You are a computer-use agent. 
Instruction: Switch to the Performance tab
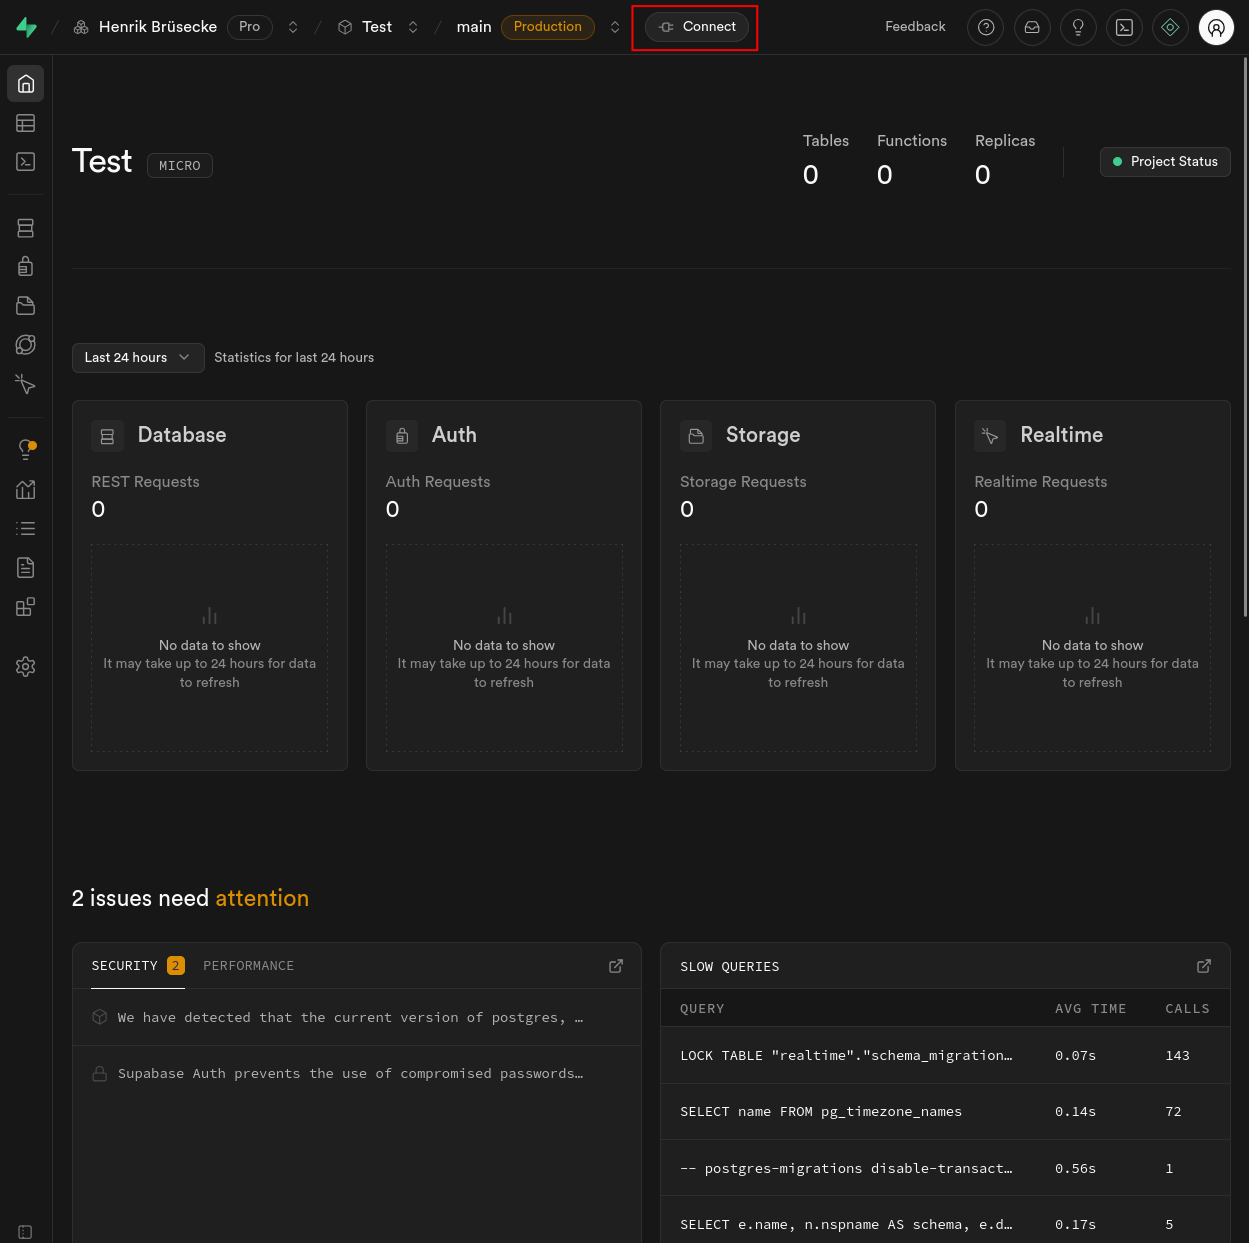point(248,966)
